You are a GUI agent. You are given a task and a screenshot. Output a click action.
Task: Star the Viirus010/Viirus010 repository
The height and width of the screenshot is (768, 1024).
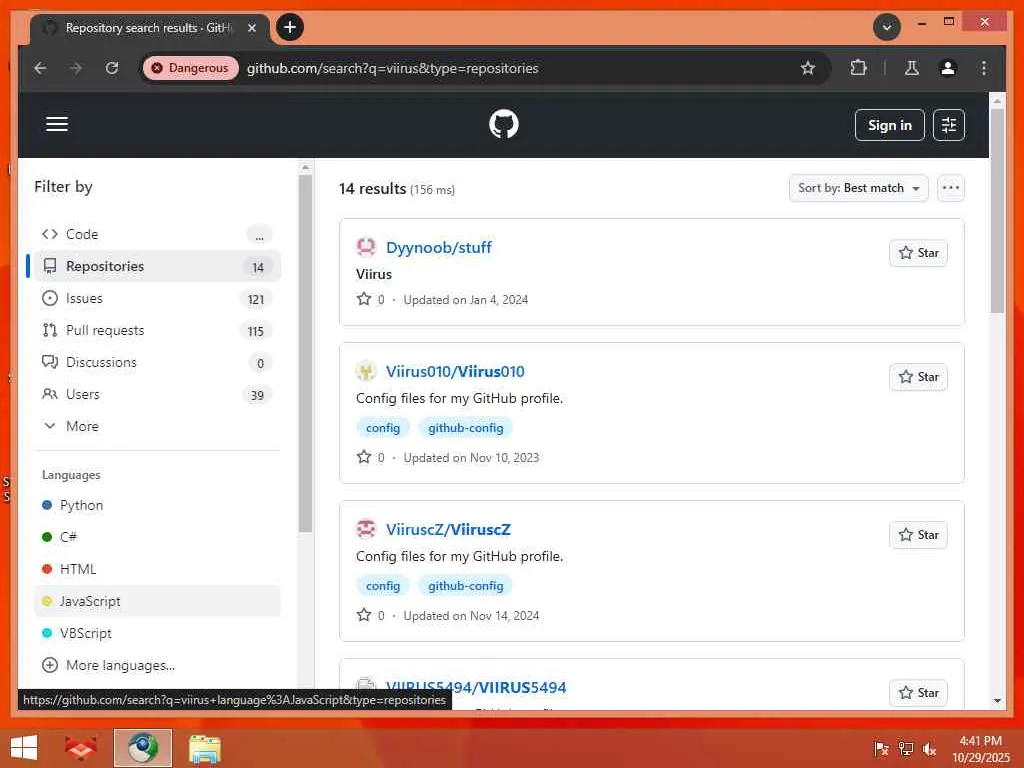918,377
